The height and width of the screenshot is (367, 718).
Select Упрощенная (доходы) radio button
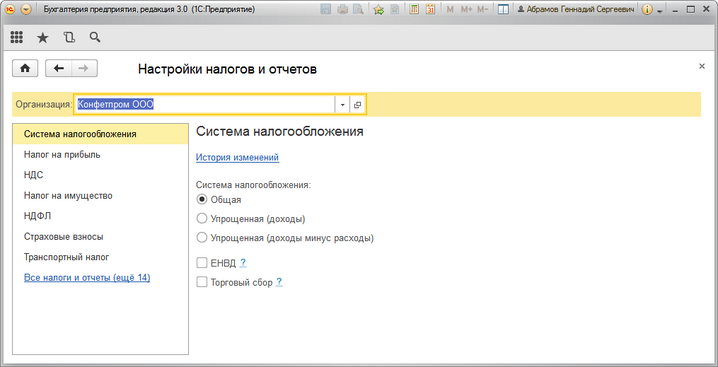pos(201,219)
